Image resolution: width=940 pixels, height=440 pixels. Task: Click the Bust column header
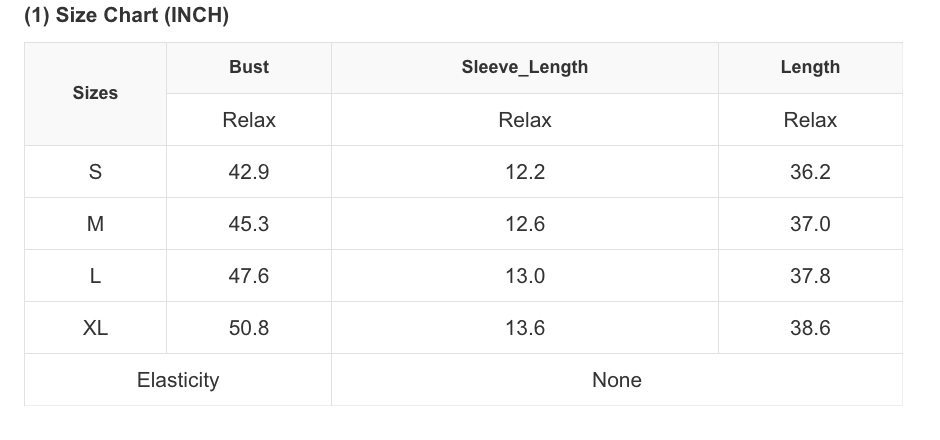click(249, 68)
